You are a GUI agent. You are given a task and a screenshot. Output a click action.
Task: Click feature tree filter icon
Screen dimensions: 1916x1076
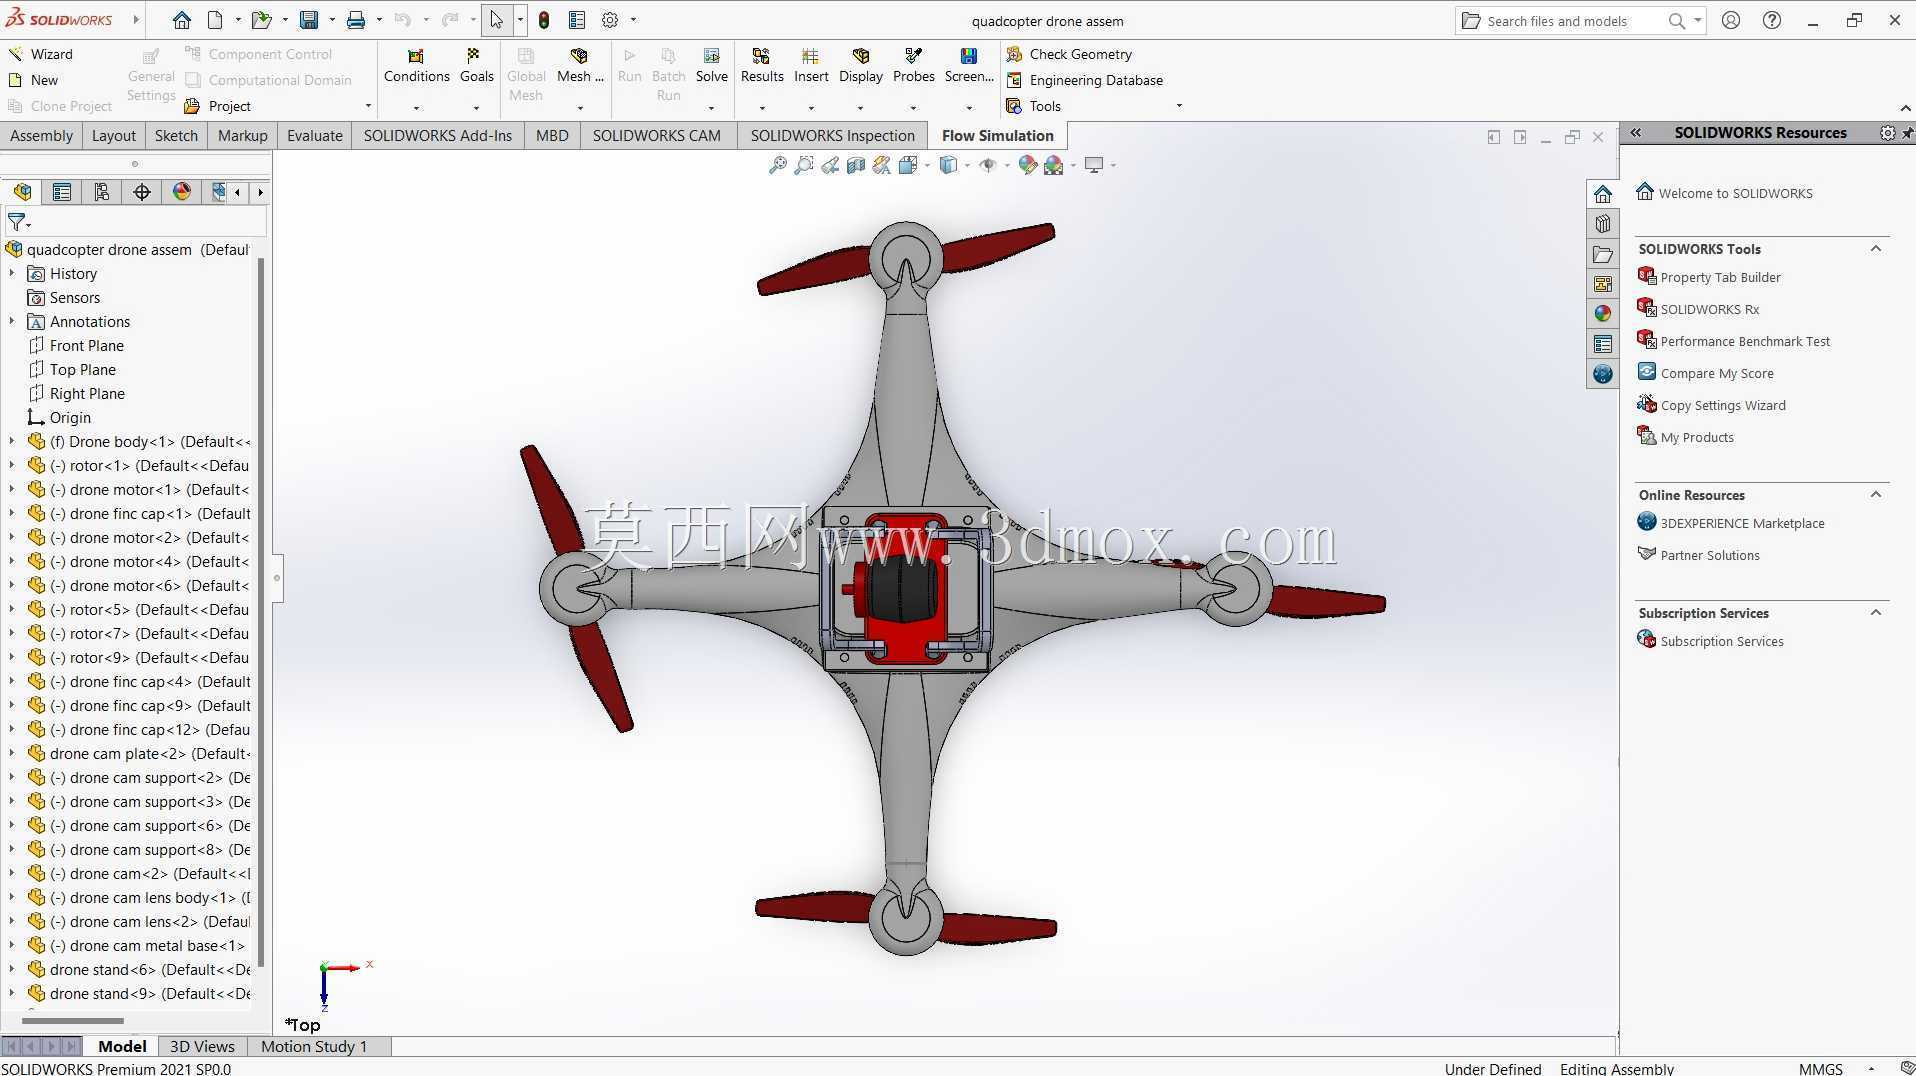pos(18,222)
